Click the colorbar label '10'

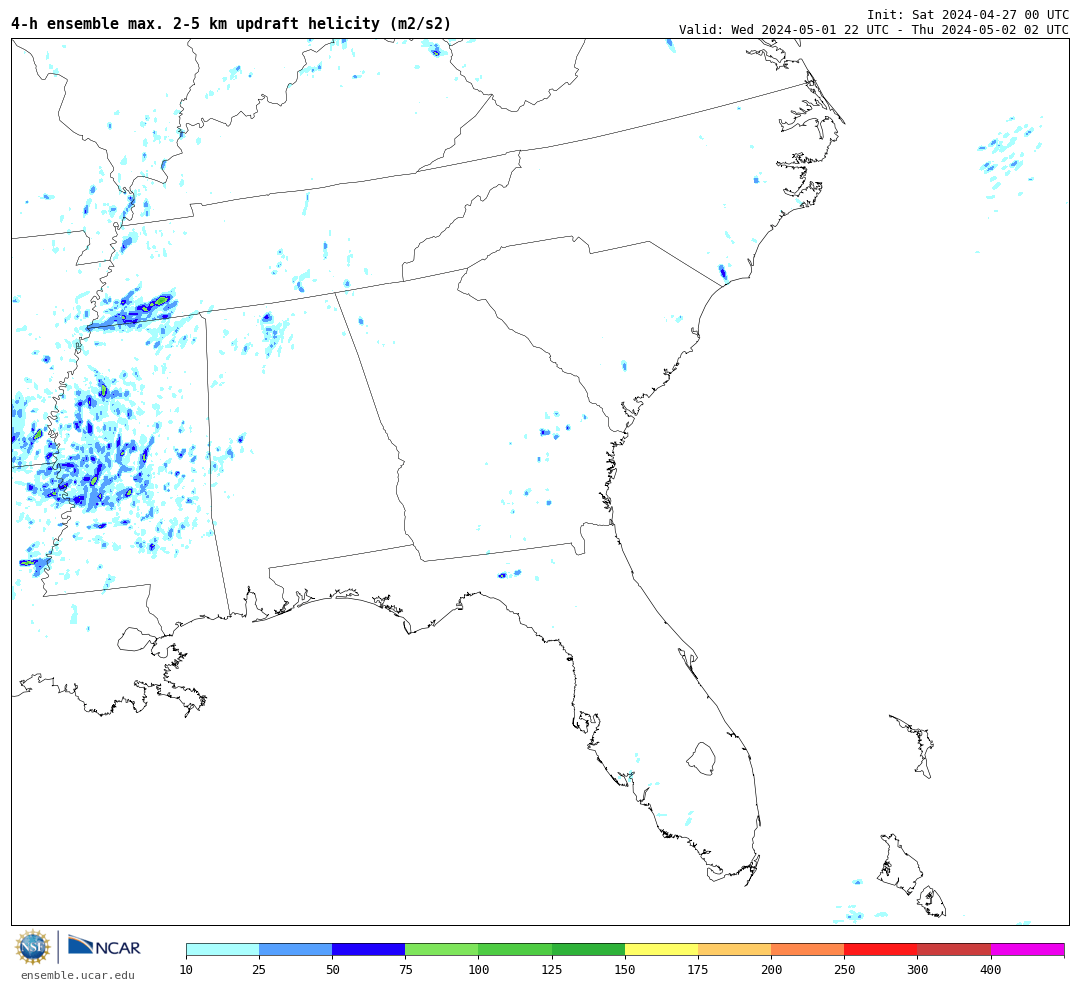pos(187,970)
